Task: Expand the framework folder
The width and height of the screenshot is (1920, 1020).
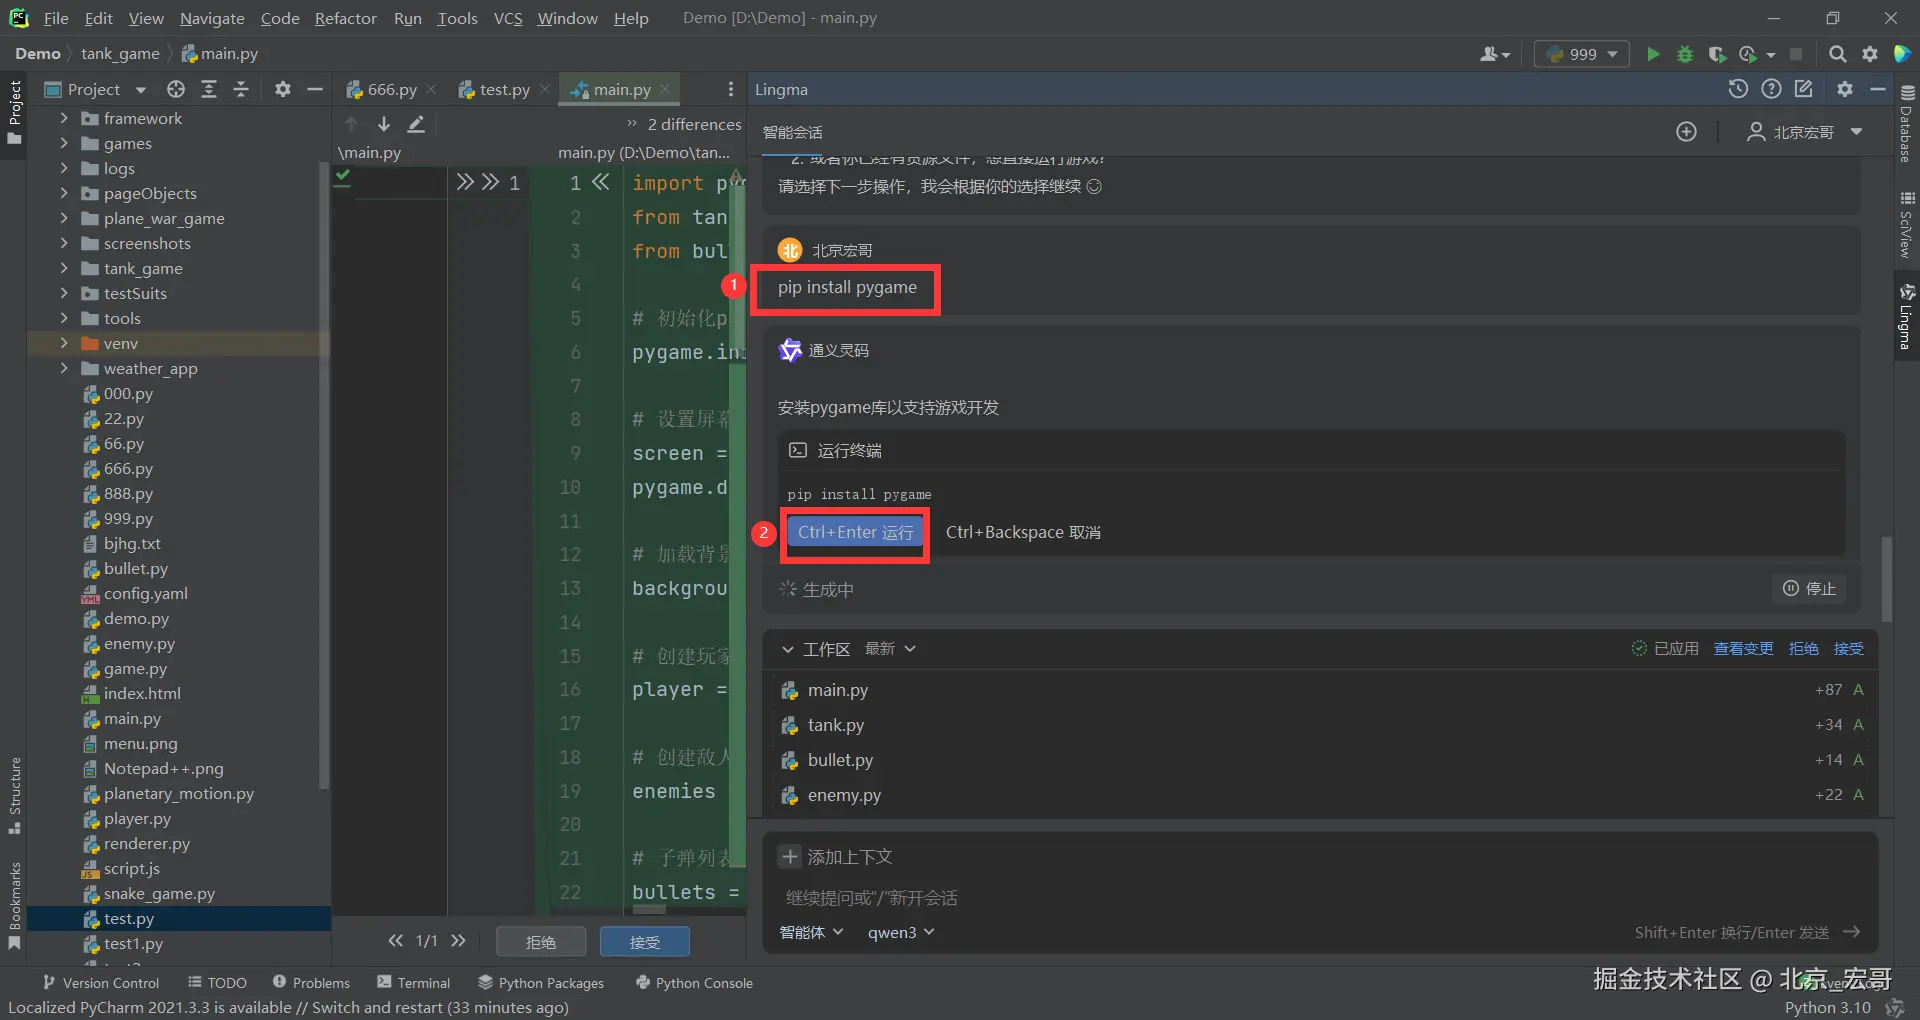Action: 64,118
